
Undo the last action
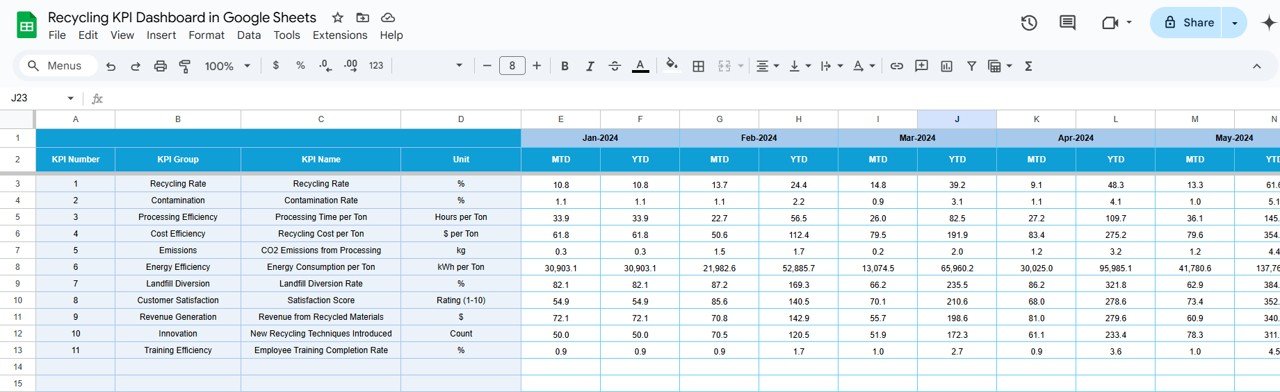pyautogui.click(x=110, y=66)
